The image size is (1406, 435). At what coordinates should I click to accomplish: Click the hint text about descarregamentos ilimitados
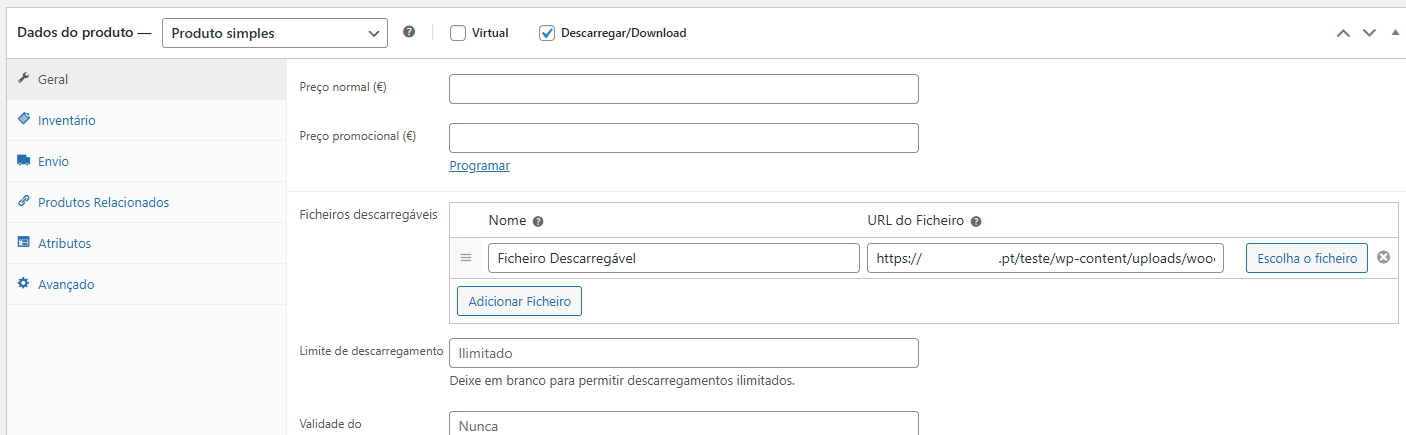(x=622, y=381)
